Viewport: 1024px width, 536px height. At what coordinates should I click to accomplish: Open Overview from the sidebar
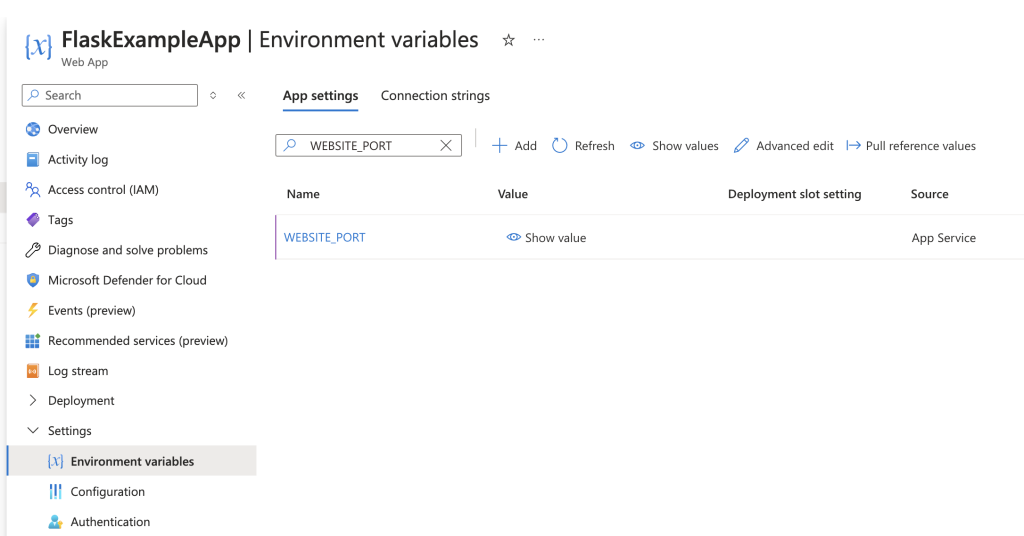point(73,129)
